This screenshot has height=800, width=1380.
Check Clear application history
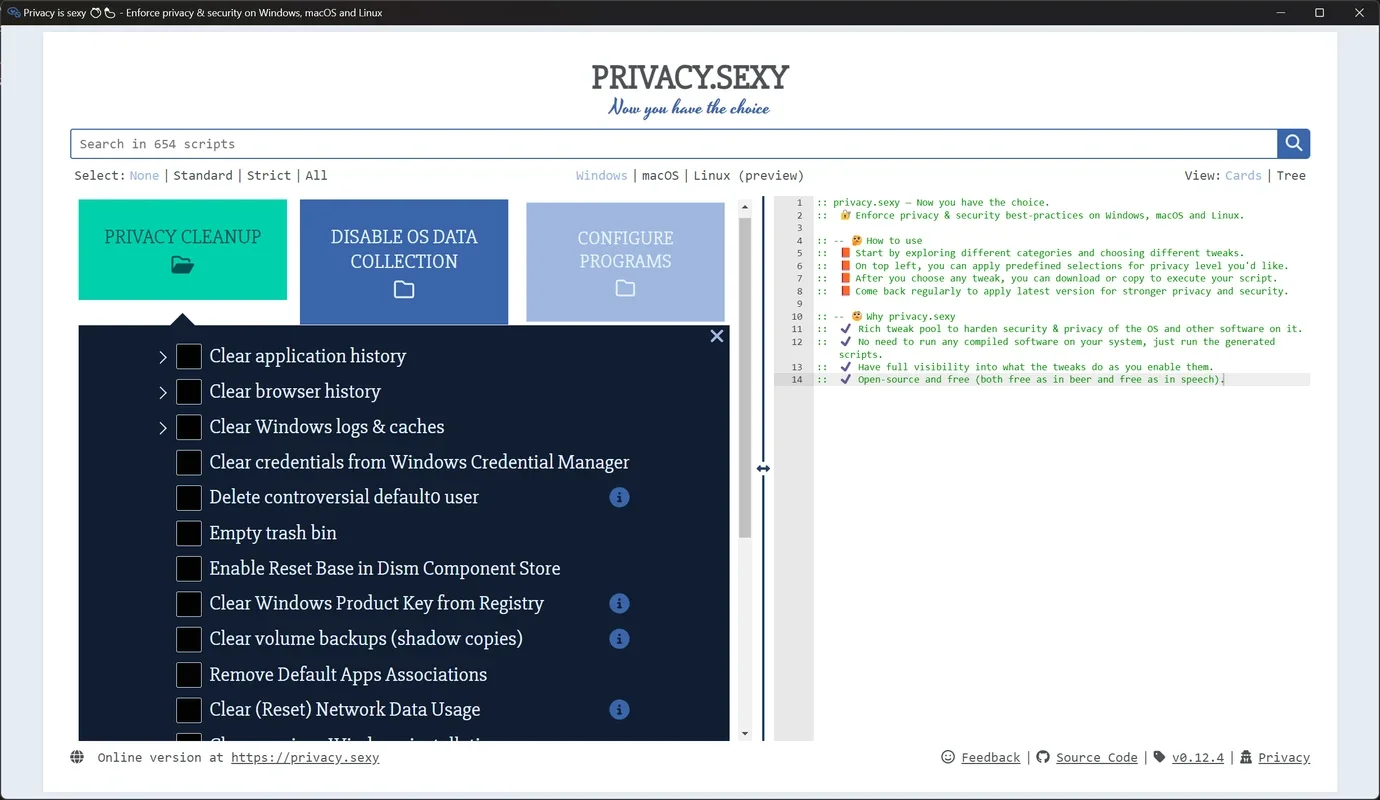click(189, 356)
